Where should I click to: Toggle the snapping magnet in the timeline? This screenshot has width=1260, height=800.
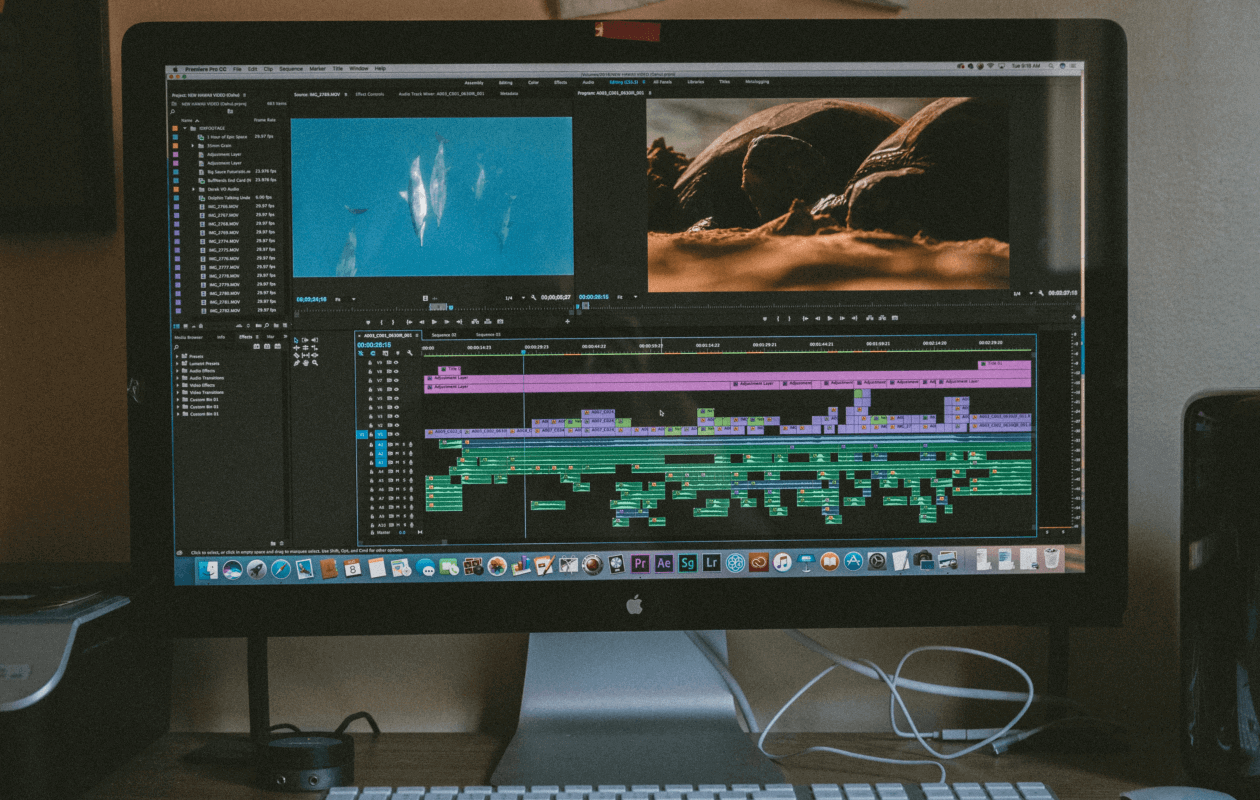[x=360, y=353]
